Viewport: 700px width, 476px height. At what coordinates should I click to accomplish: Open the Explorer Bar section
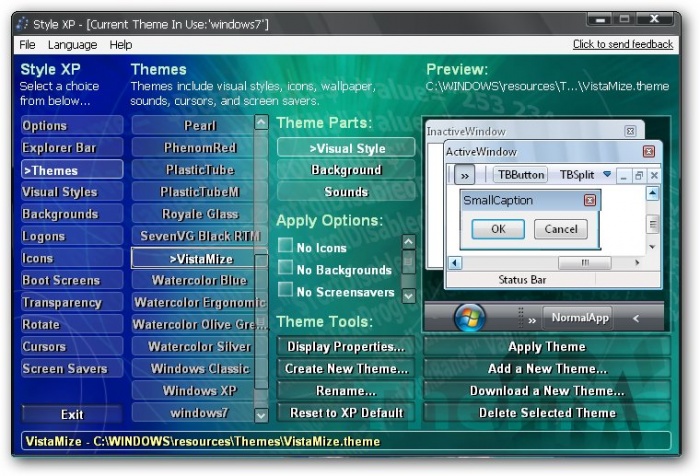[x=72, y=147]
